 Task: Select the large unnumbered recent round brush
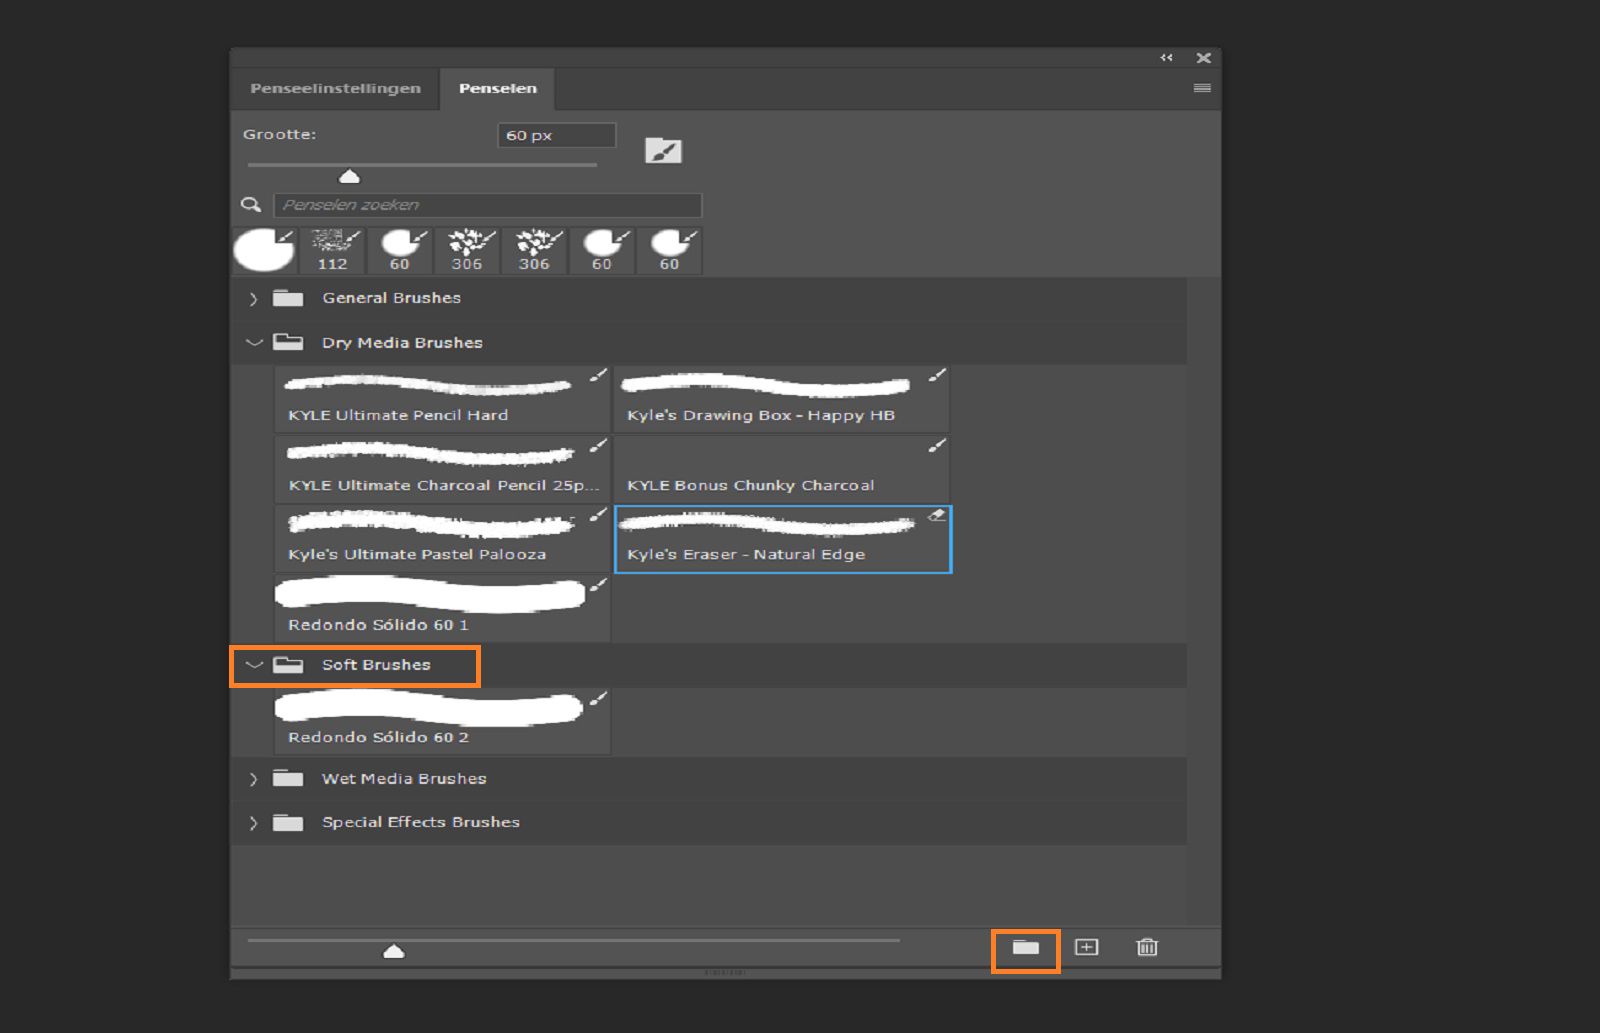click(264, 250)
